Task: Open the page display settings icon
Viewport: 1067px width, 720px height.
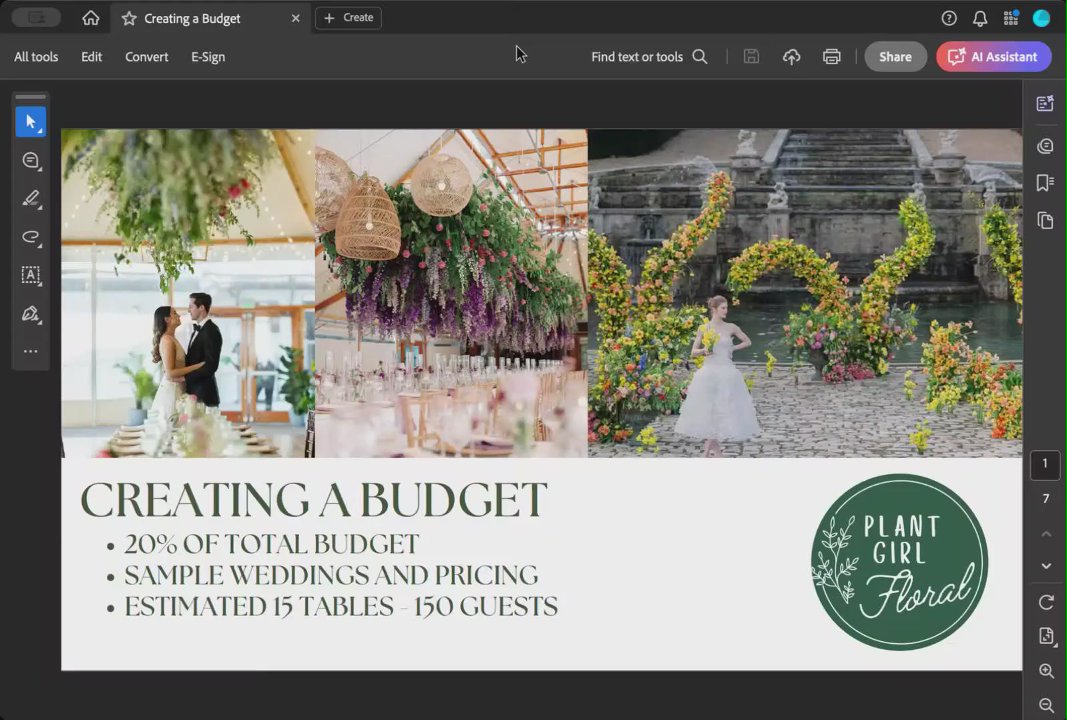Action: 1046,636
